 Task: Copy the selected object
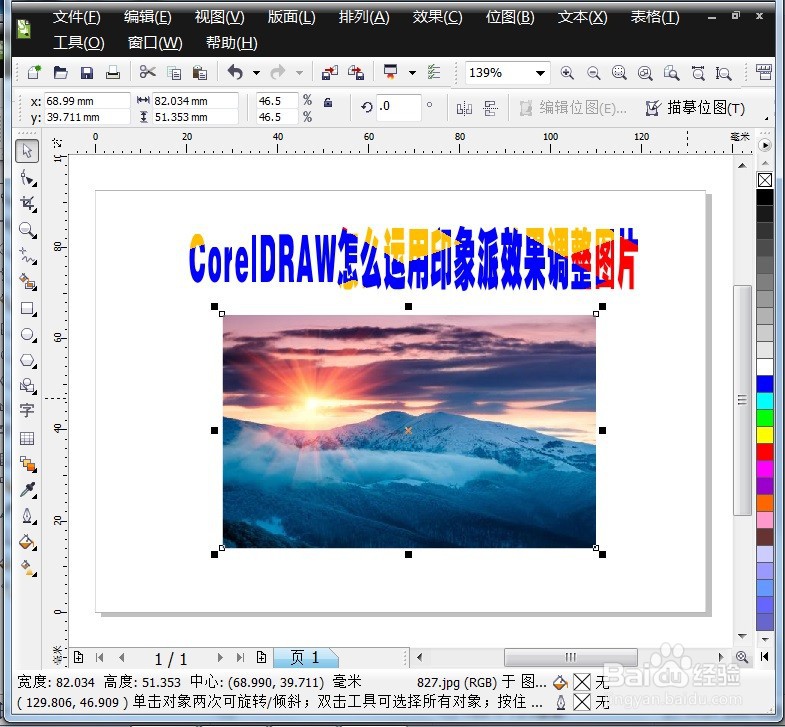(x=174, y=73)
